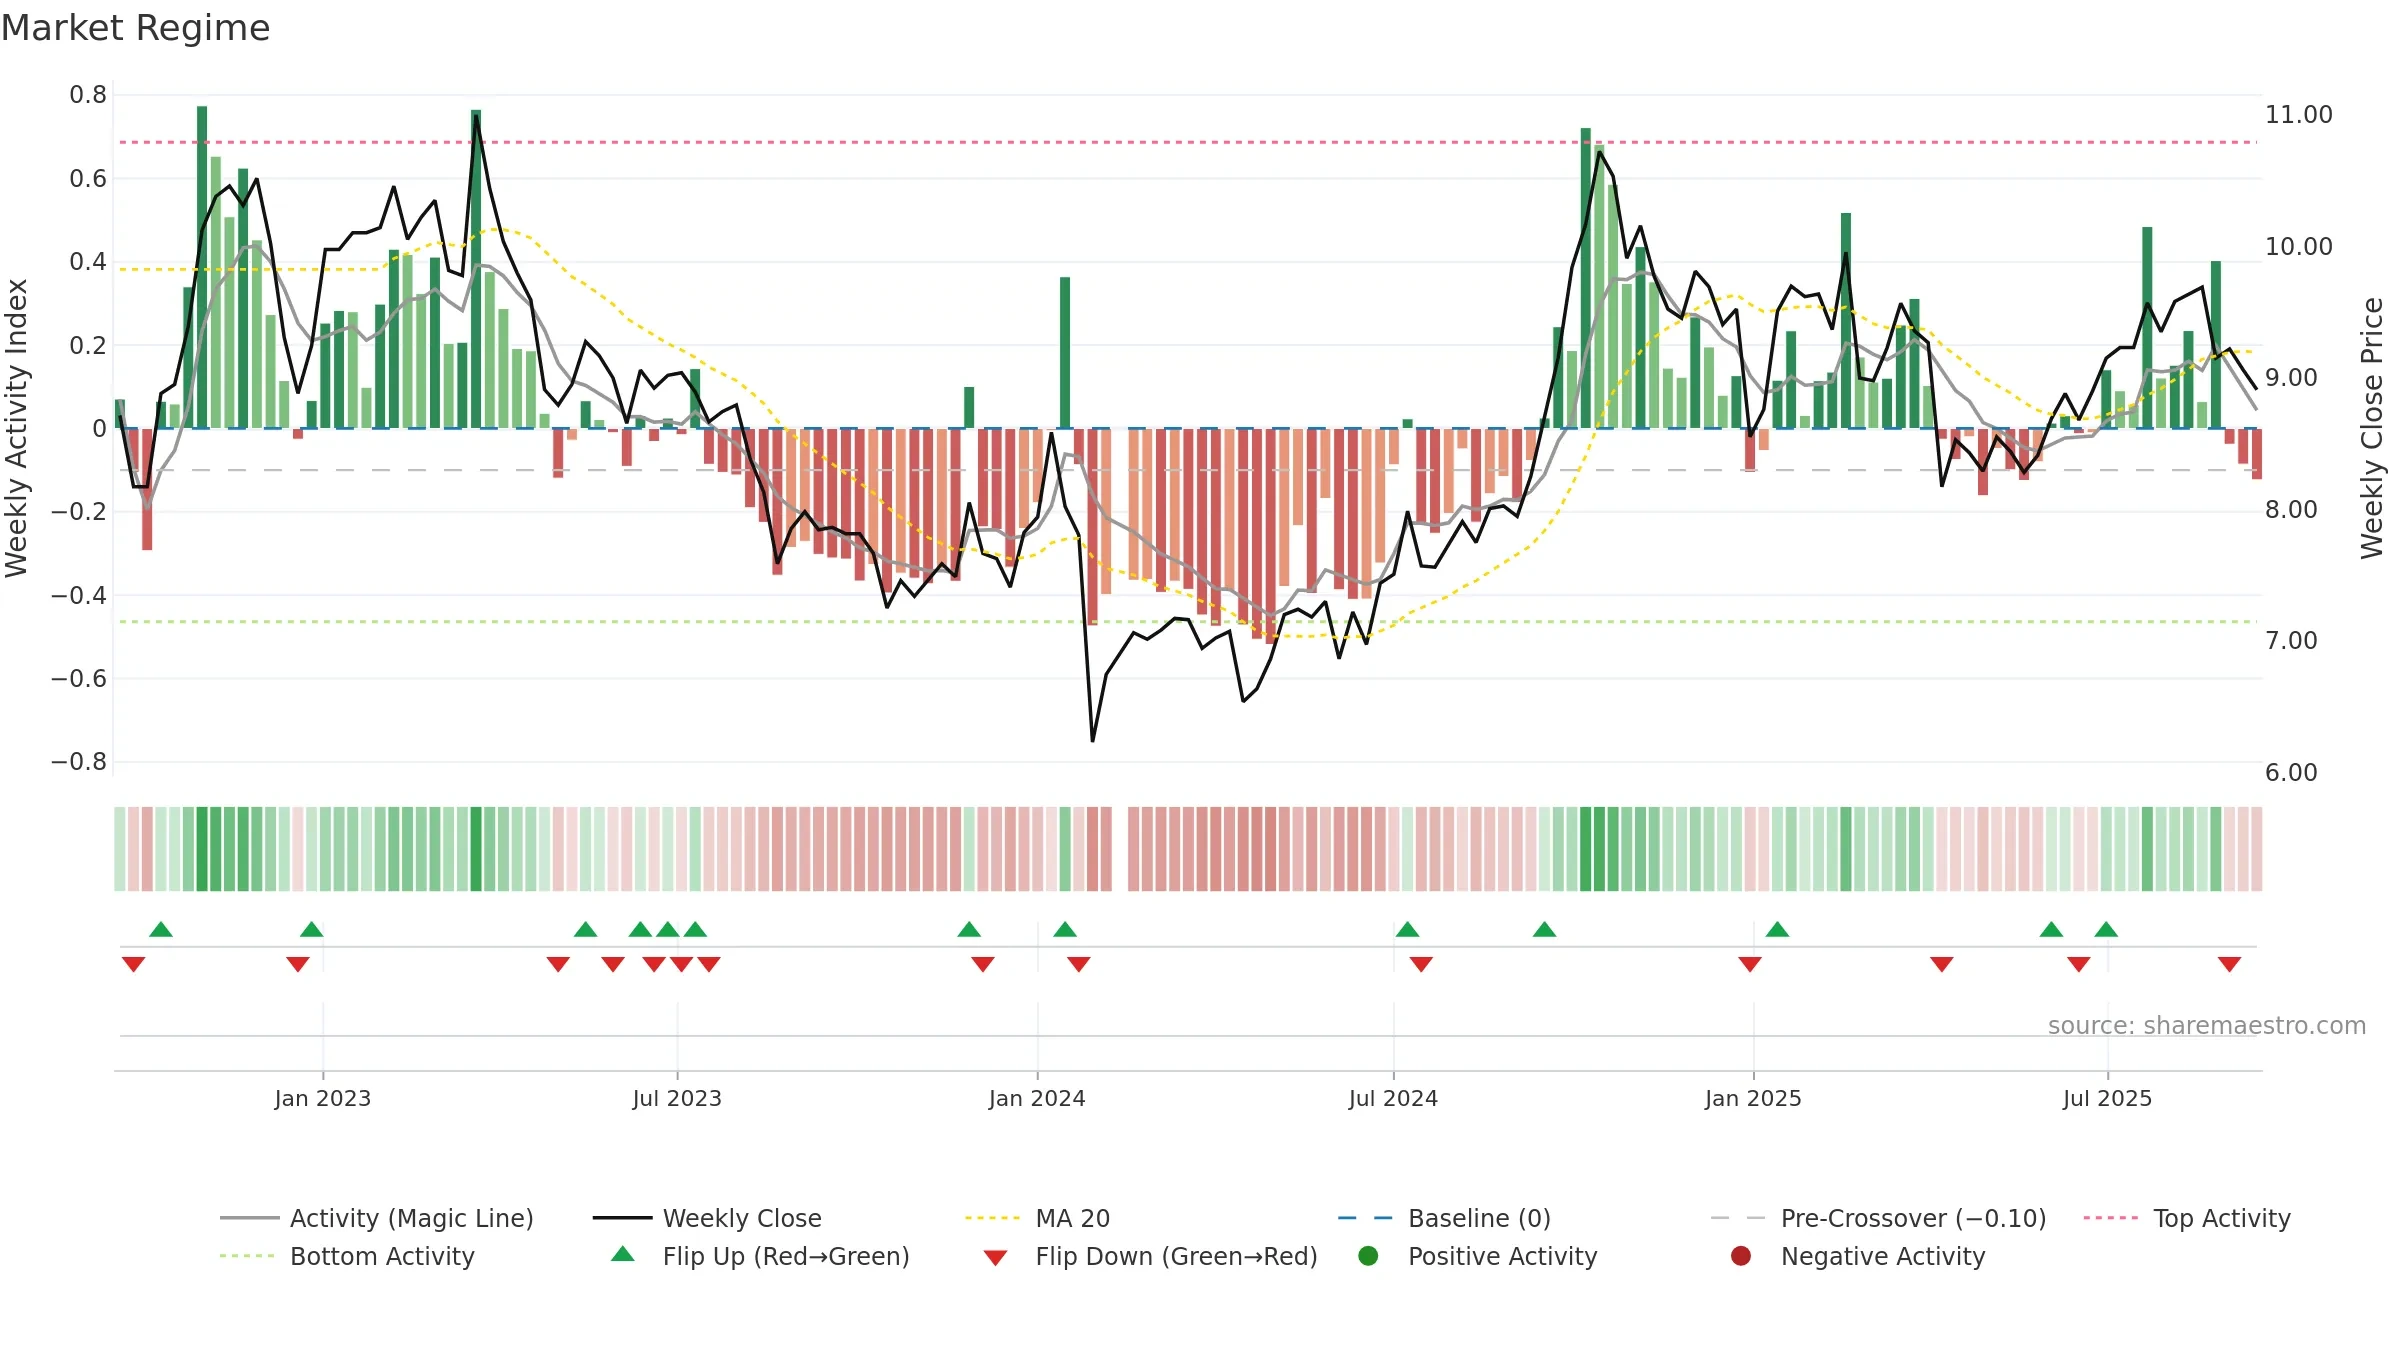
Task: Toggle the Top Activity legend entry
Action: 2187,1218
